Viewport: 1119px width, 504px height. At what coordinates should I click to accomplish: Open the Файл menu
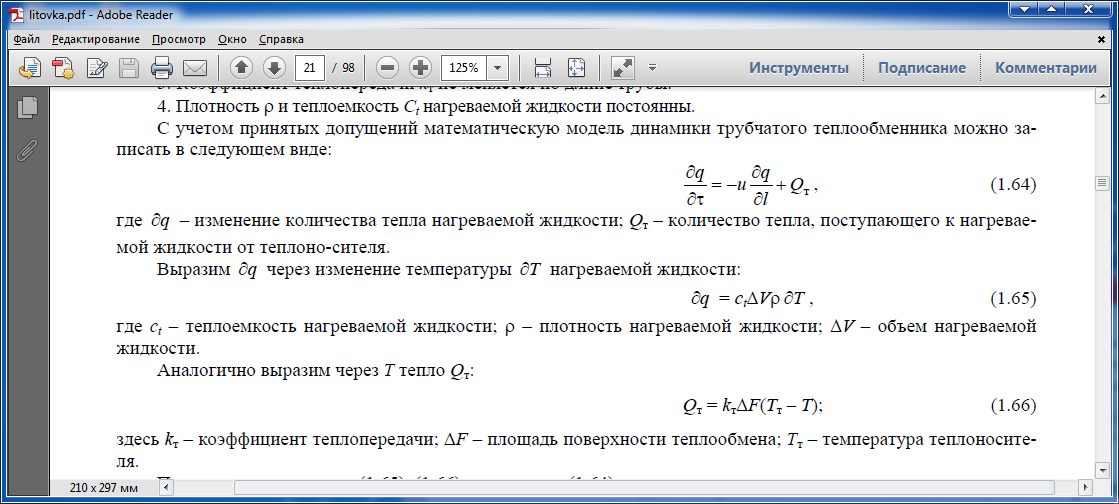pyautogui.click(x=26, y=39)
